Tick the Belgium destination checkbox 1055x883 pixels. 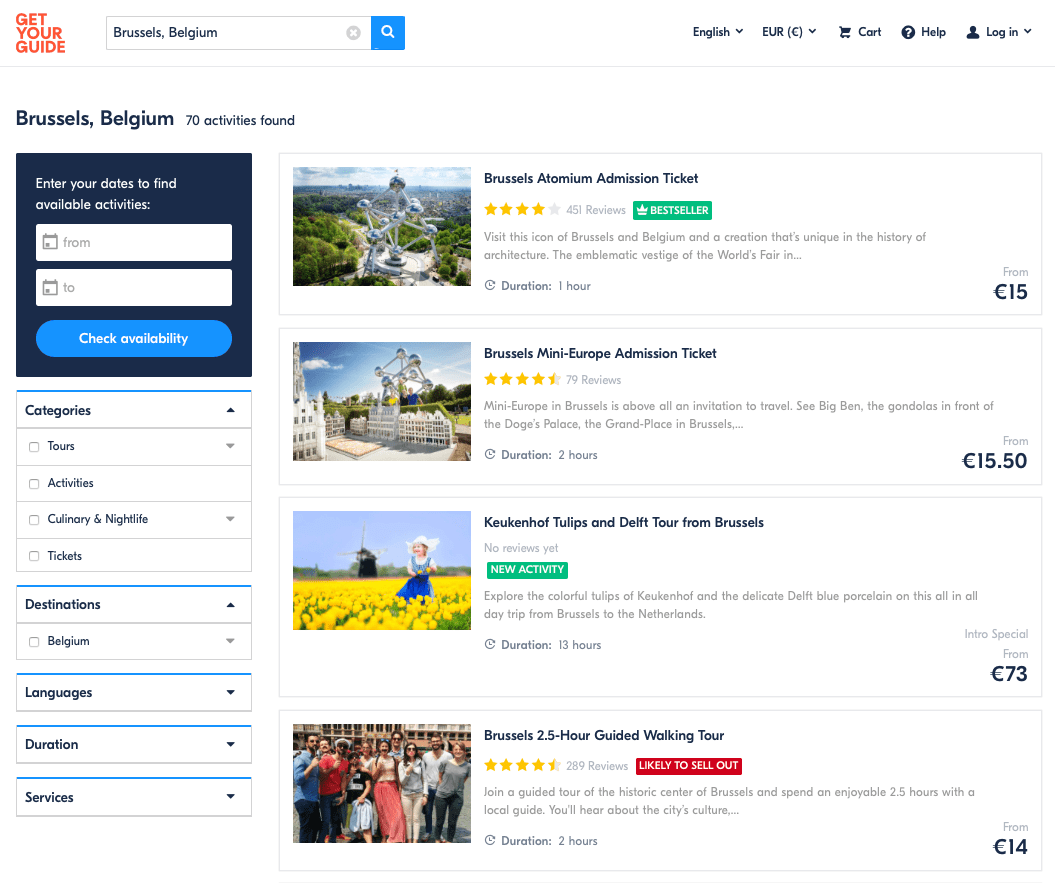[34, 642]
